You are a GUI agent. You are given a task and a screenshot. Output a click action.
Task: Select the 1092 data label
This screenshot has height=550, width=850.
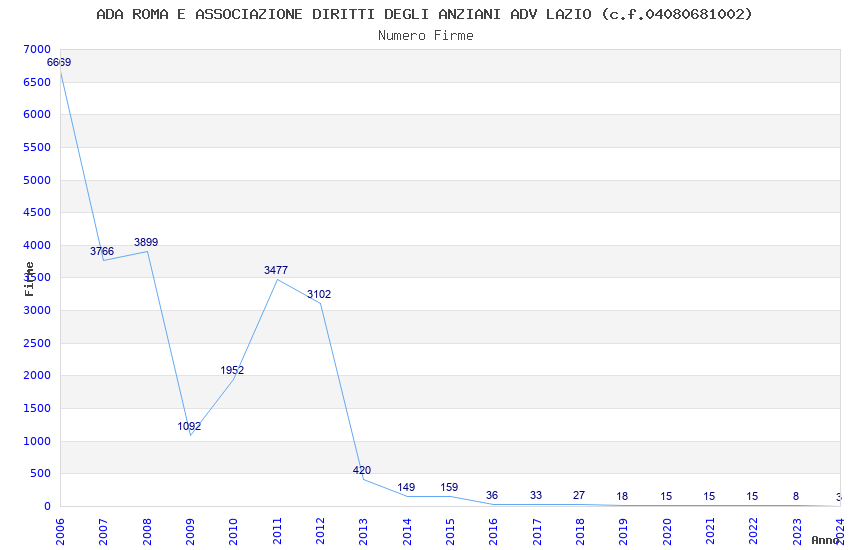pyautogui.click(x=189, y=426)
